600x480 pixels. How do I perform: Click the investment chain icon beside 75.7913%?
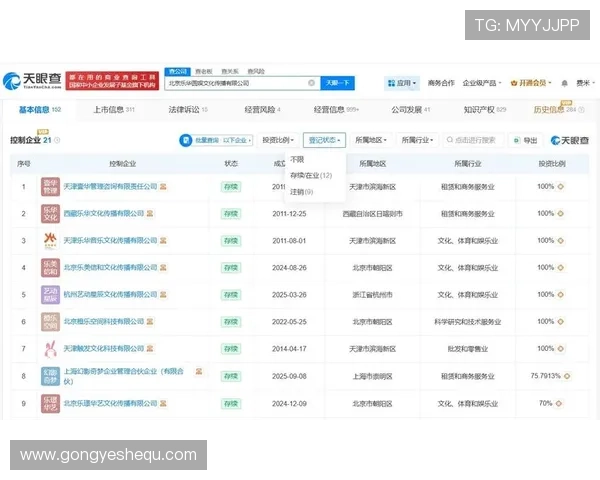click(x=567, y=376)
